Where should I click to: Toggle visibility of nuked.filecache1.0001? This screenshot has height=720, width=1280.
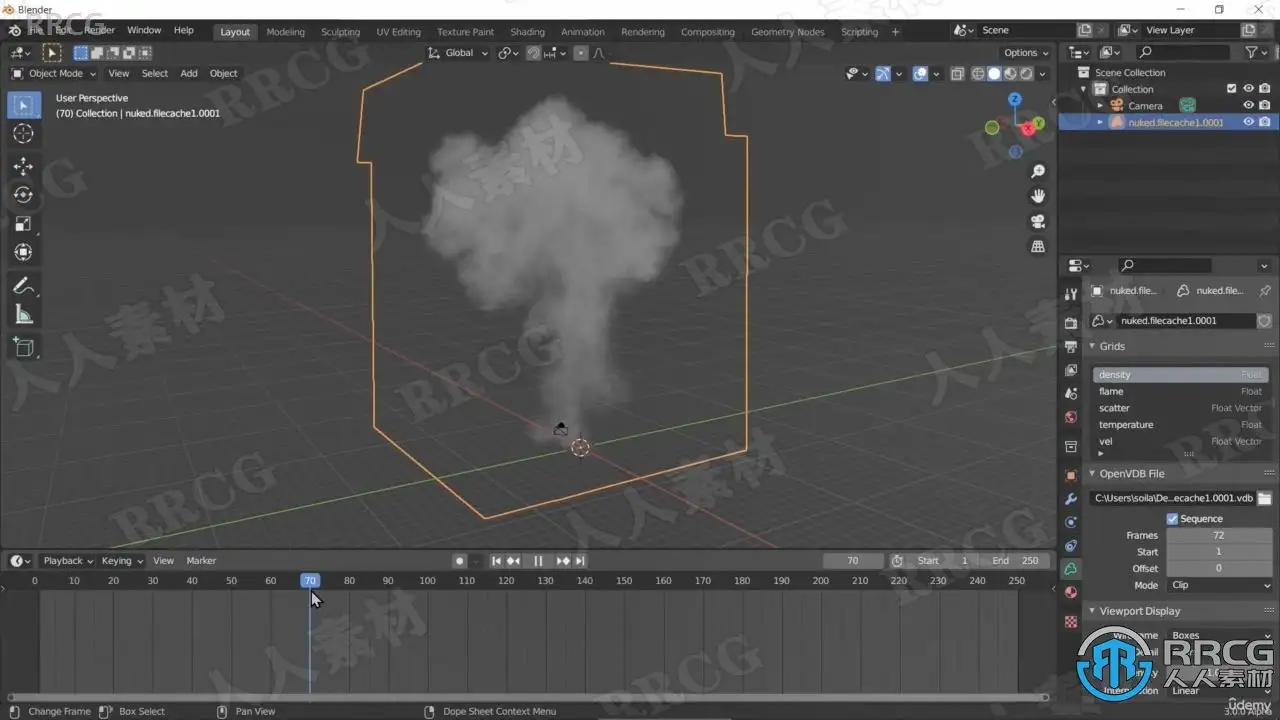pos(1248,122)
